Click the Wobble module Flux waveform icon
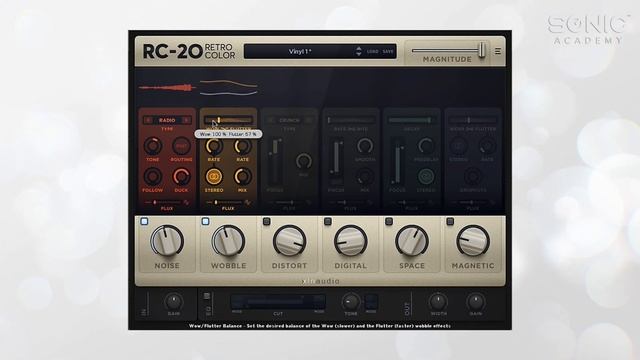This screenshot has width=640, height=360. (x=248, y=202)
